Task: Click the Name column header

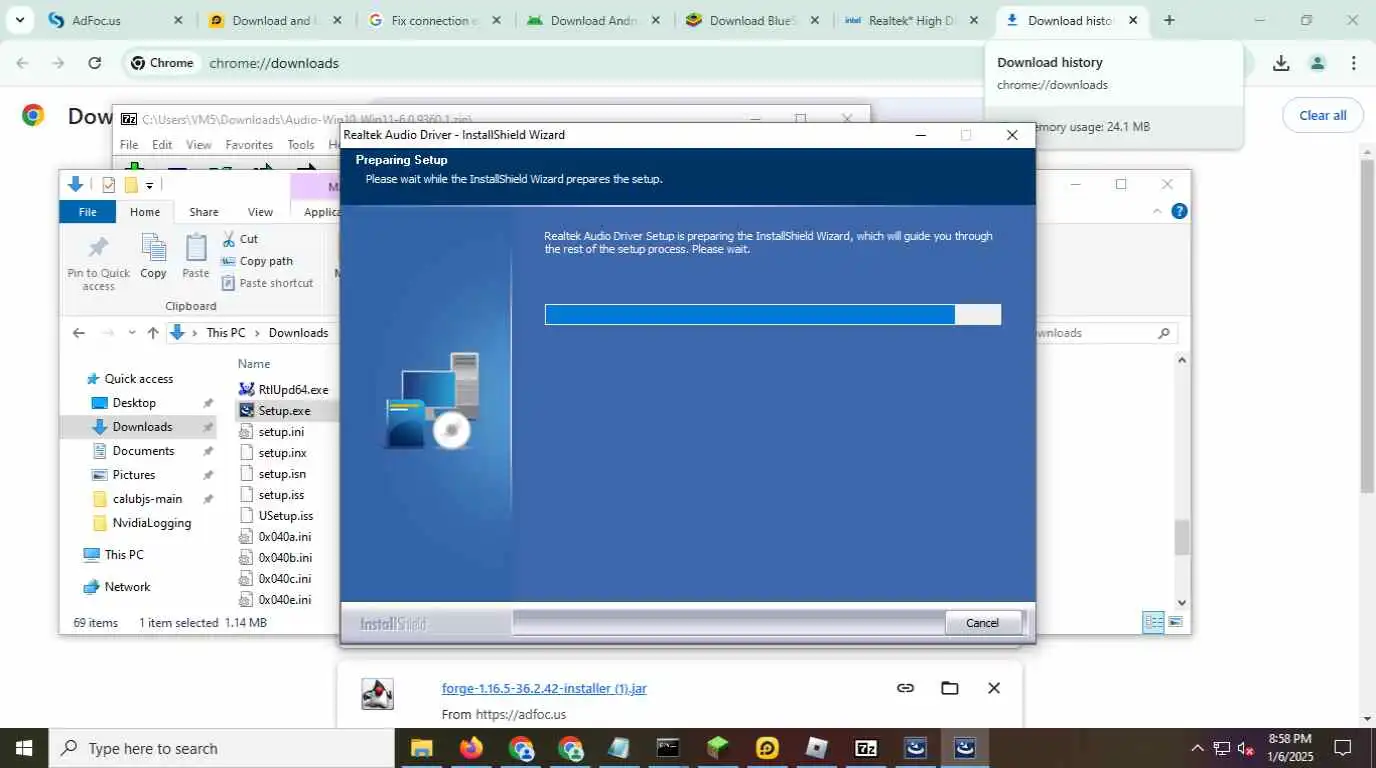Action: [x=254, y=364]
